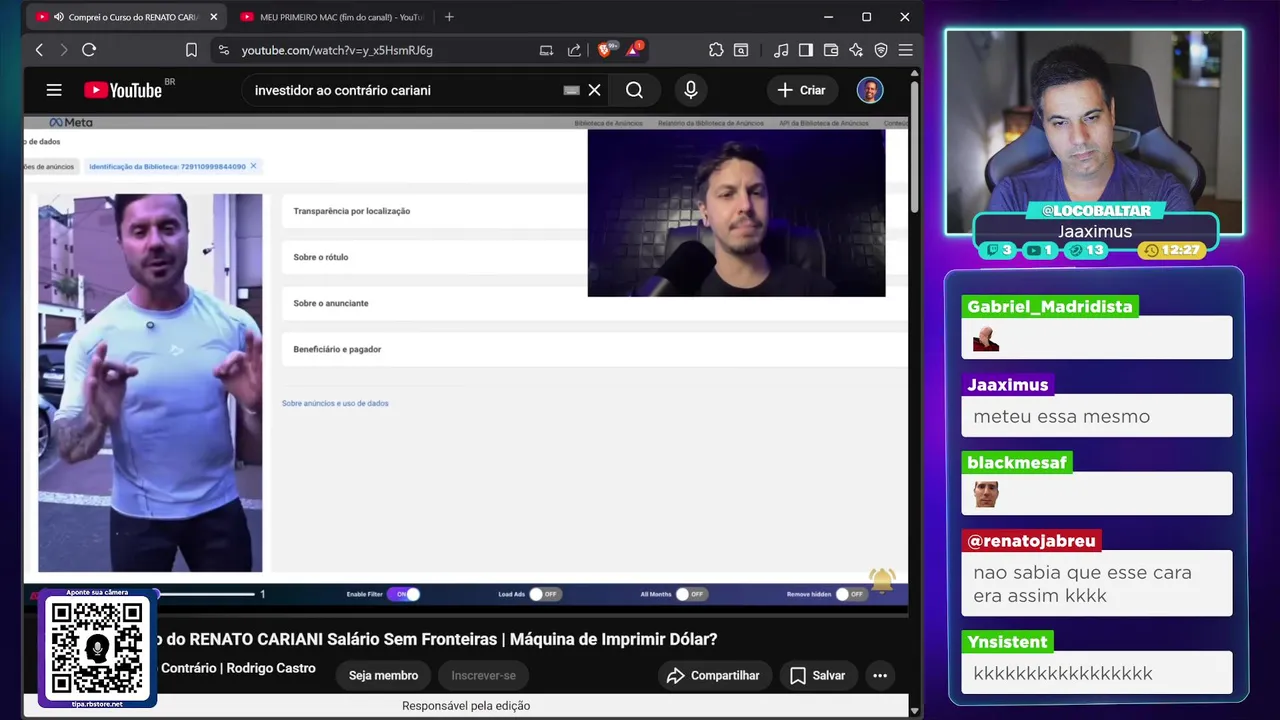
Task: Click the chat username 'Gabriel_Madridista'
Action: click(x=1050, y=307)
